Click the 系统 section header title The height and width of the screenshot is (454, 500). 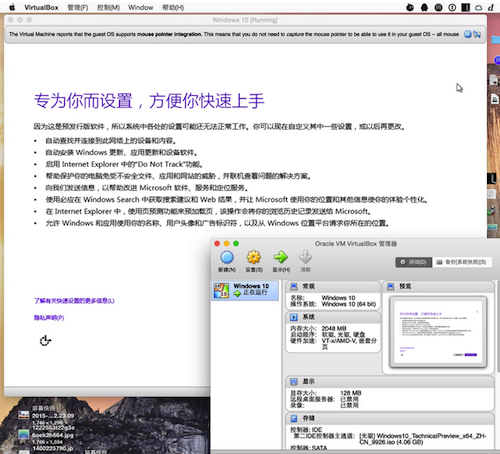(308, 317)
